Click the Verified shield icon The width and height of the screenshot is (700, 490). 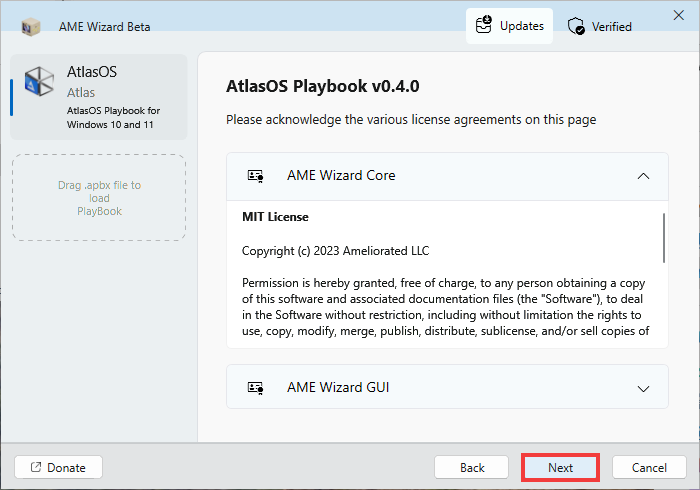click(576, 26)
